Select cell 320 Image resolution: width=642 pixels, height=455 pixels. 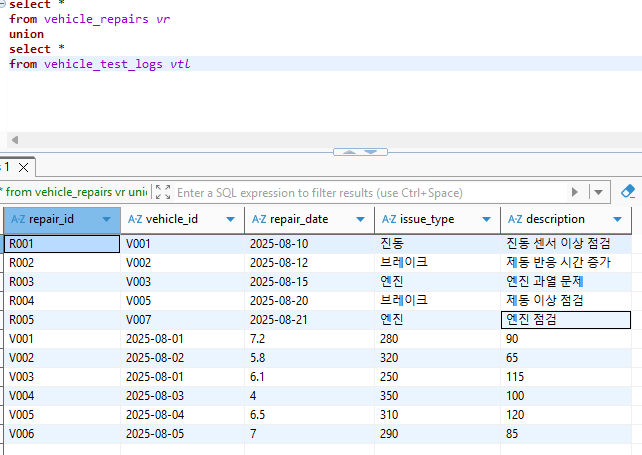(x=438, y=358)
